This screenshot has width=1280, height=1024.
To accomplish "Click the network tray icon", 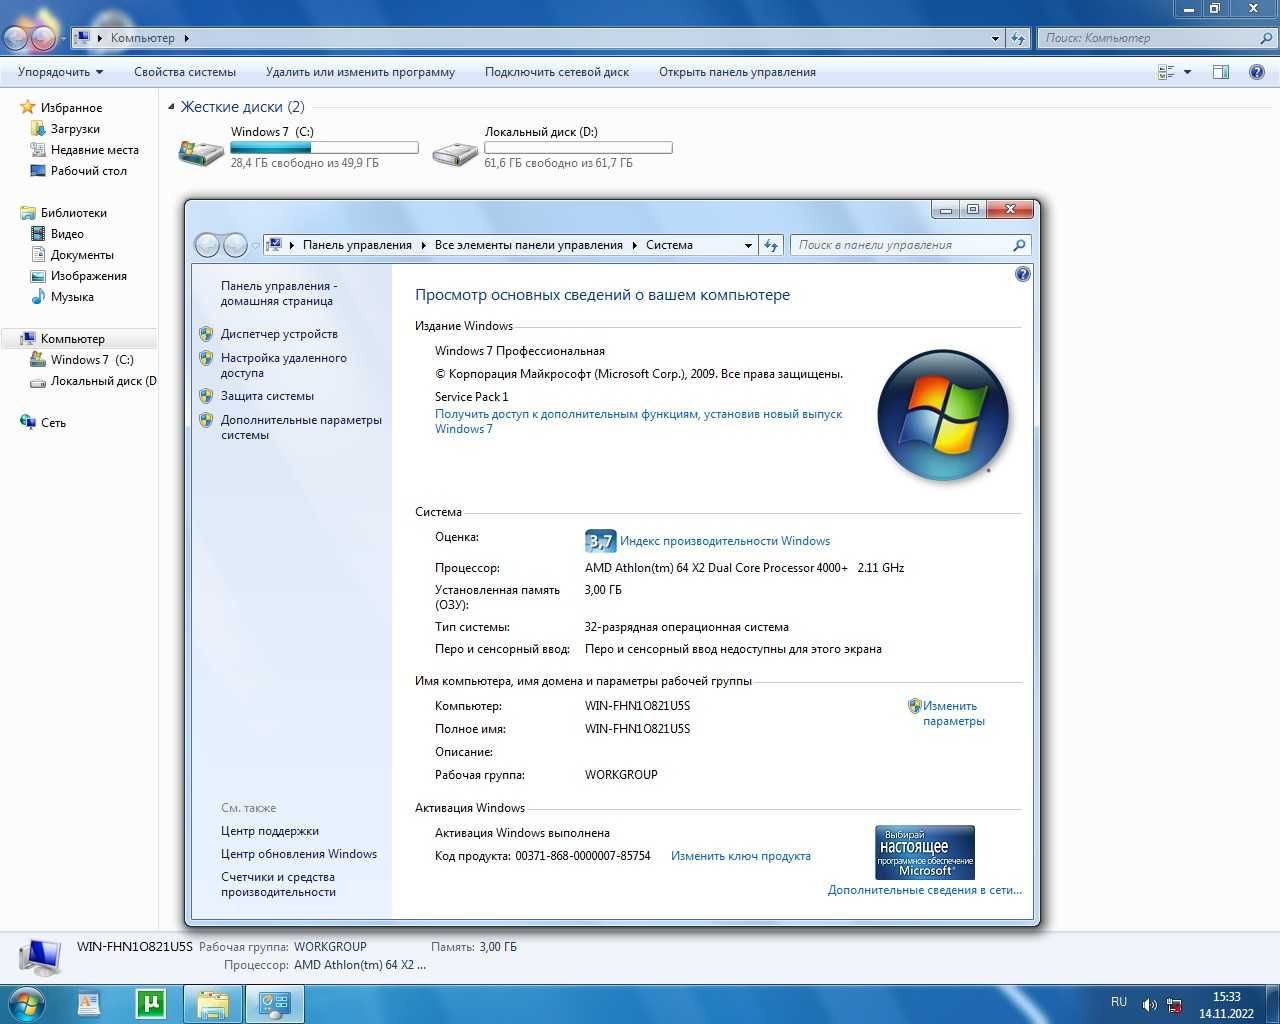I will [1175, 1005].
